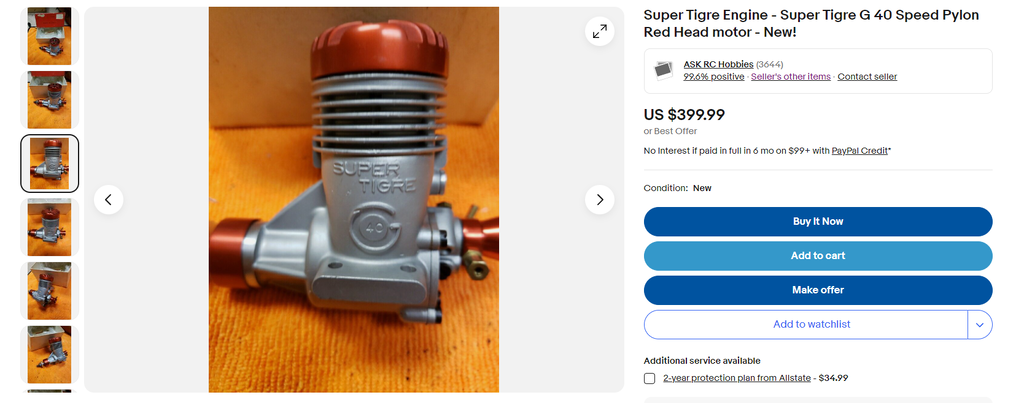View Seller's other items
This screenshot has width=1024, height=403.
(791, 76)
